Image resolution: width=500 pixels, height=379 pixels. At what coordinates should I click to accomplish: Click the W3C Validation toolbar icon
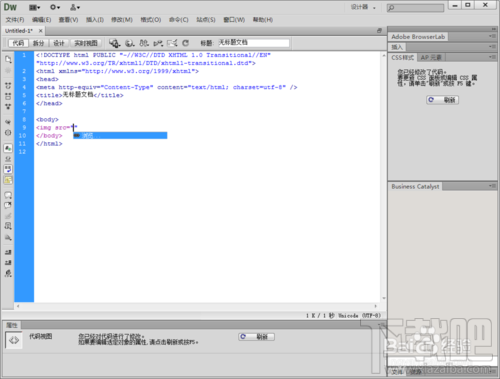(158, 43)
